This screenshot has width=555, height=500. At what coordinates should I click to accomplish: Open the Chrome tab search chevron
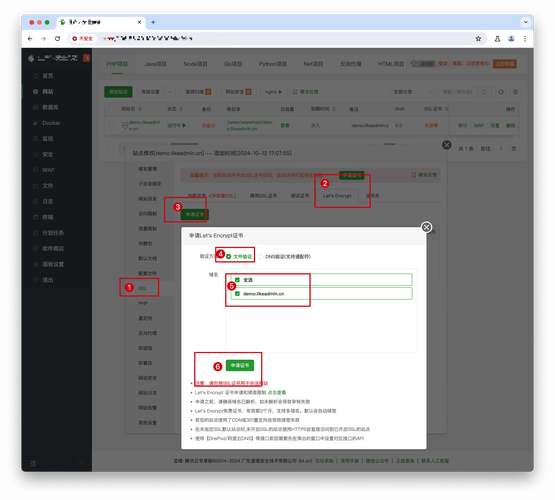click(526, 22)
